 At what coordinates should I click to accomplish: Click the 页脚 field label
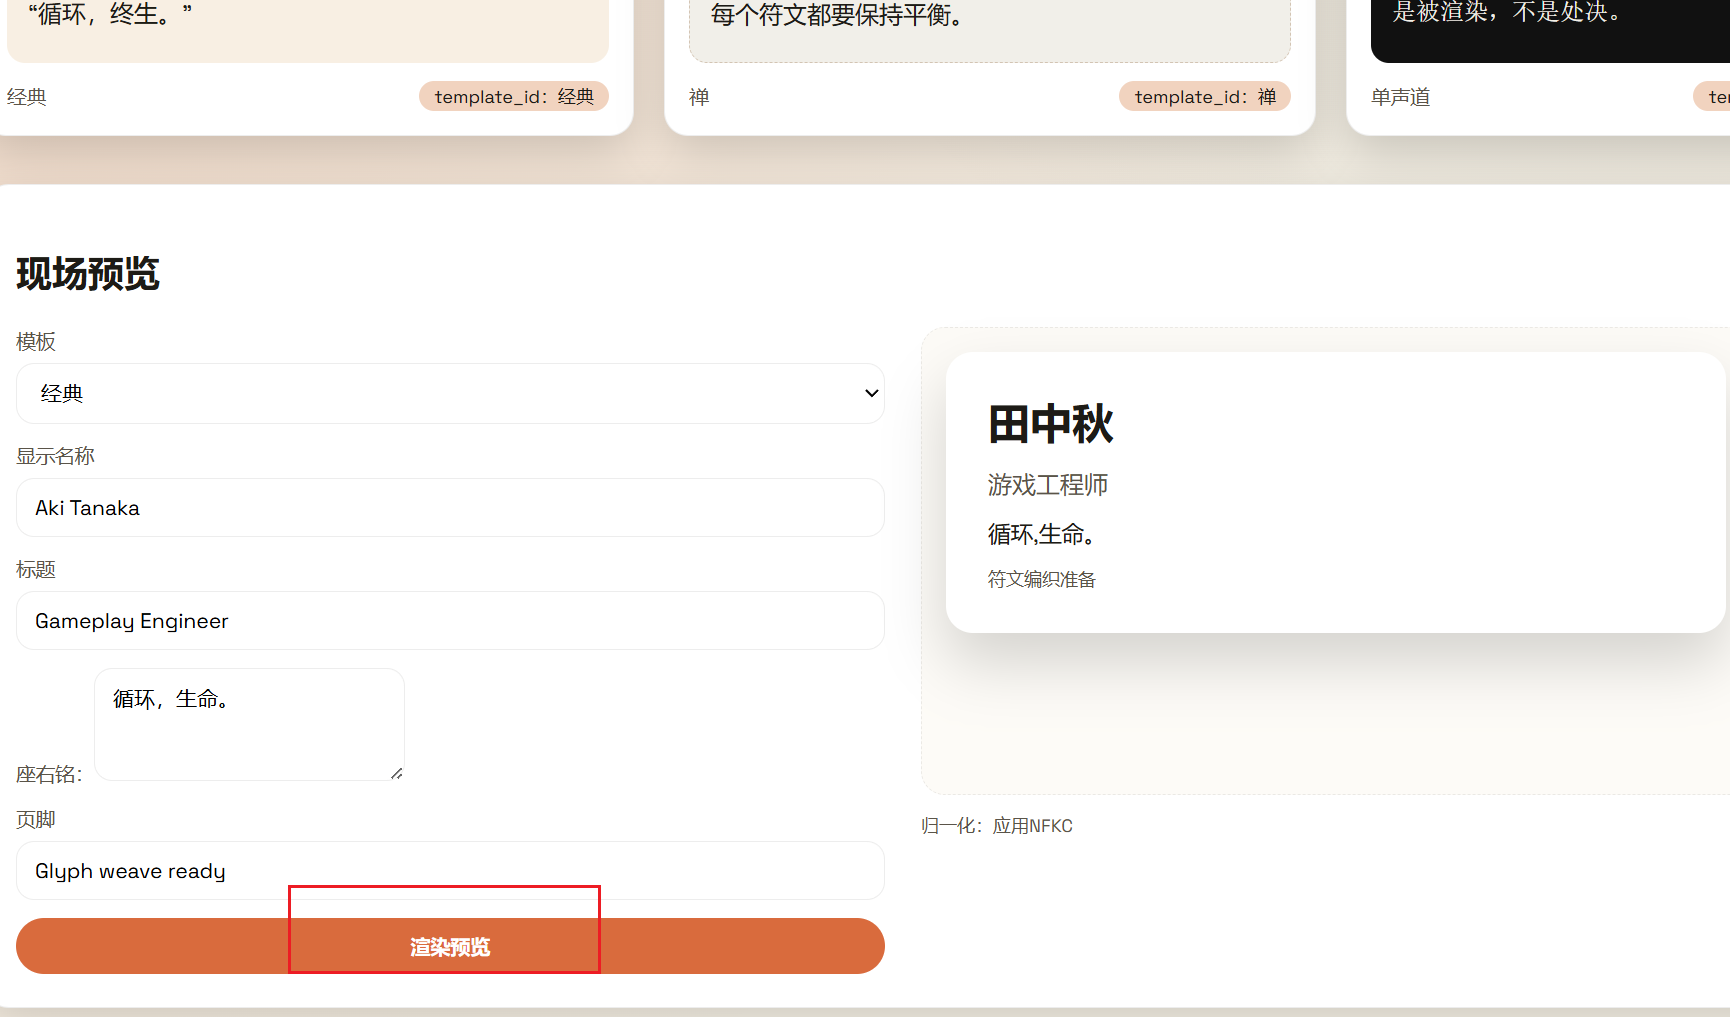coord(36,819)
